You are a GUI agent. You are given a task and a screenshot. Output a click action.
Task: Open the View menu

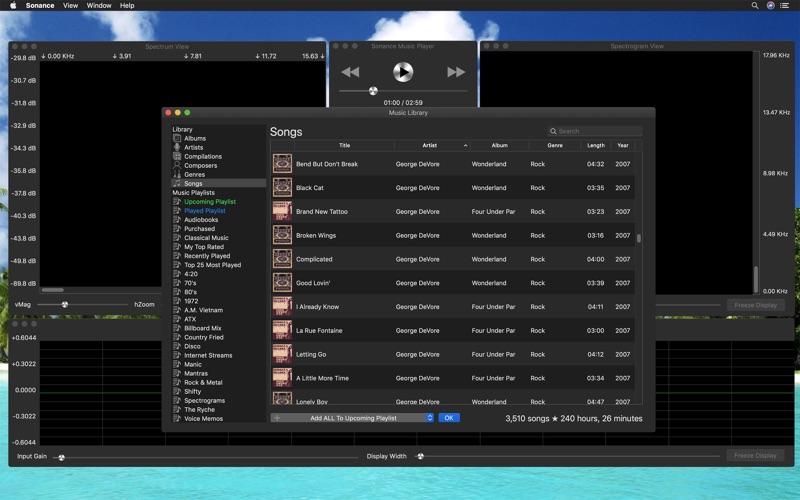point(70,6)
